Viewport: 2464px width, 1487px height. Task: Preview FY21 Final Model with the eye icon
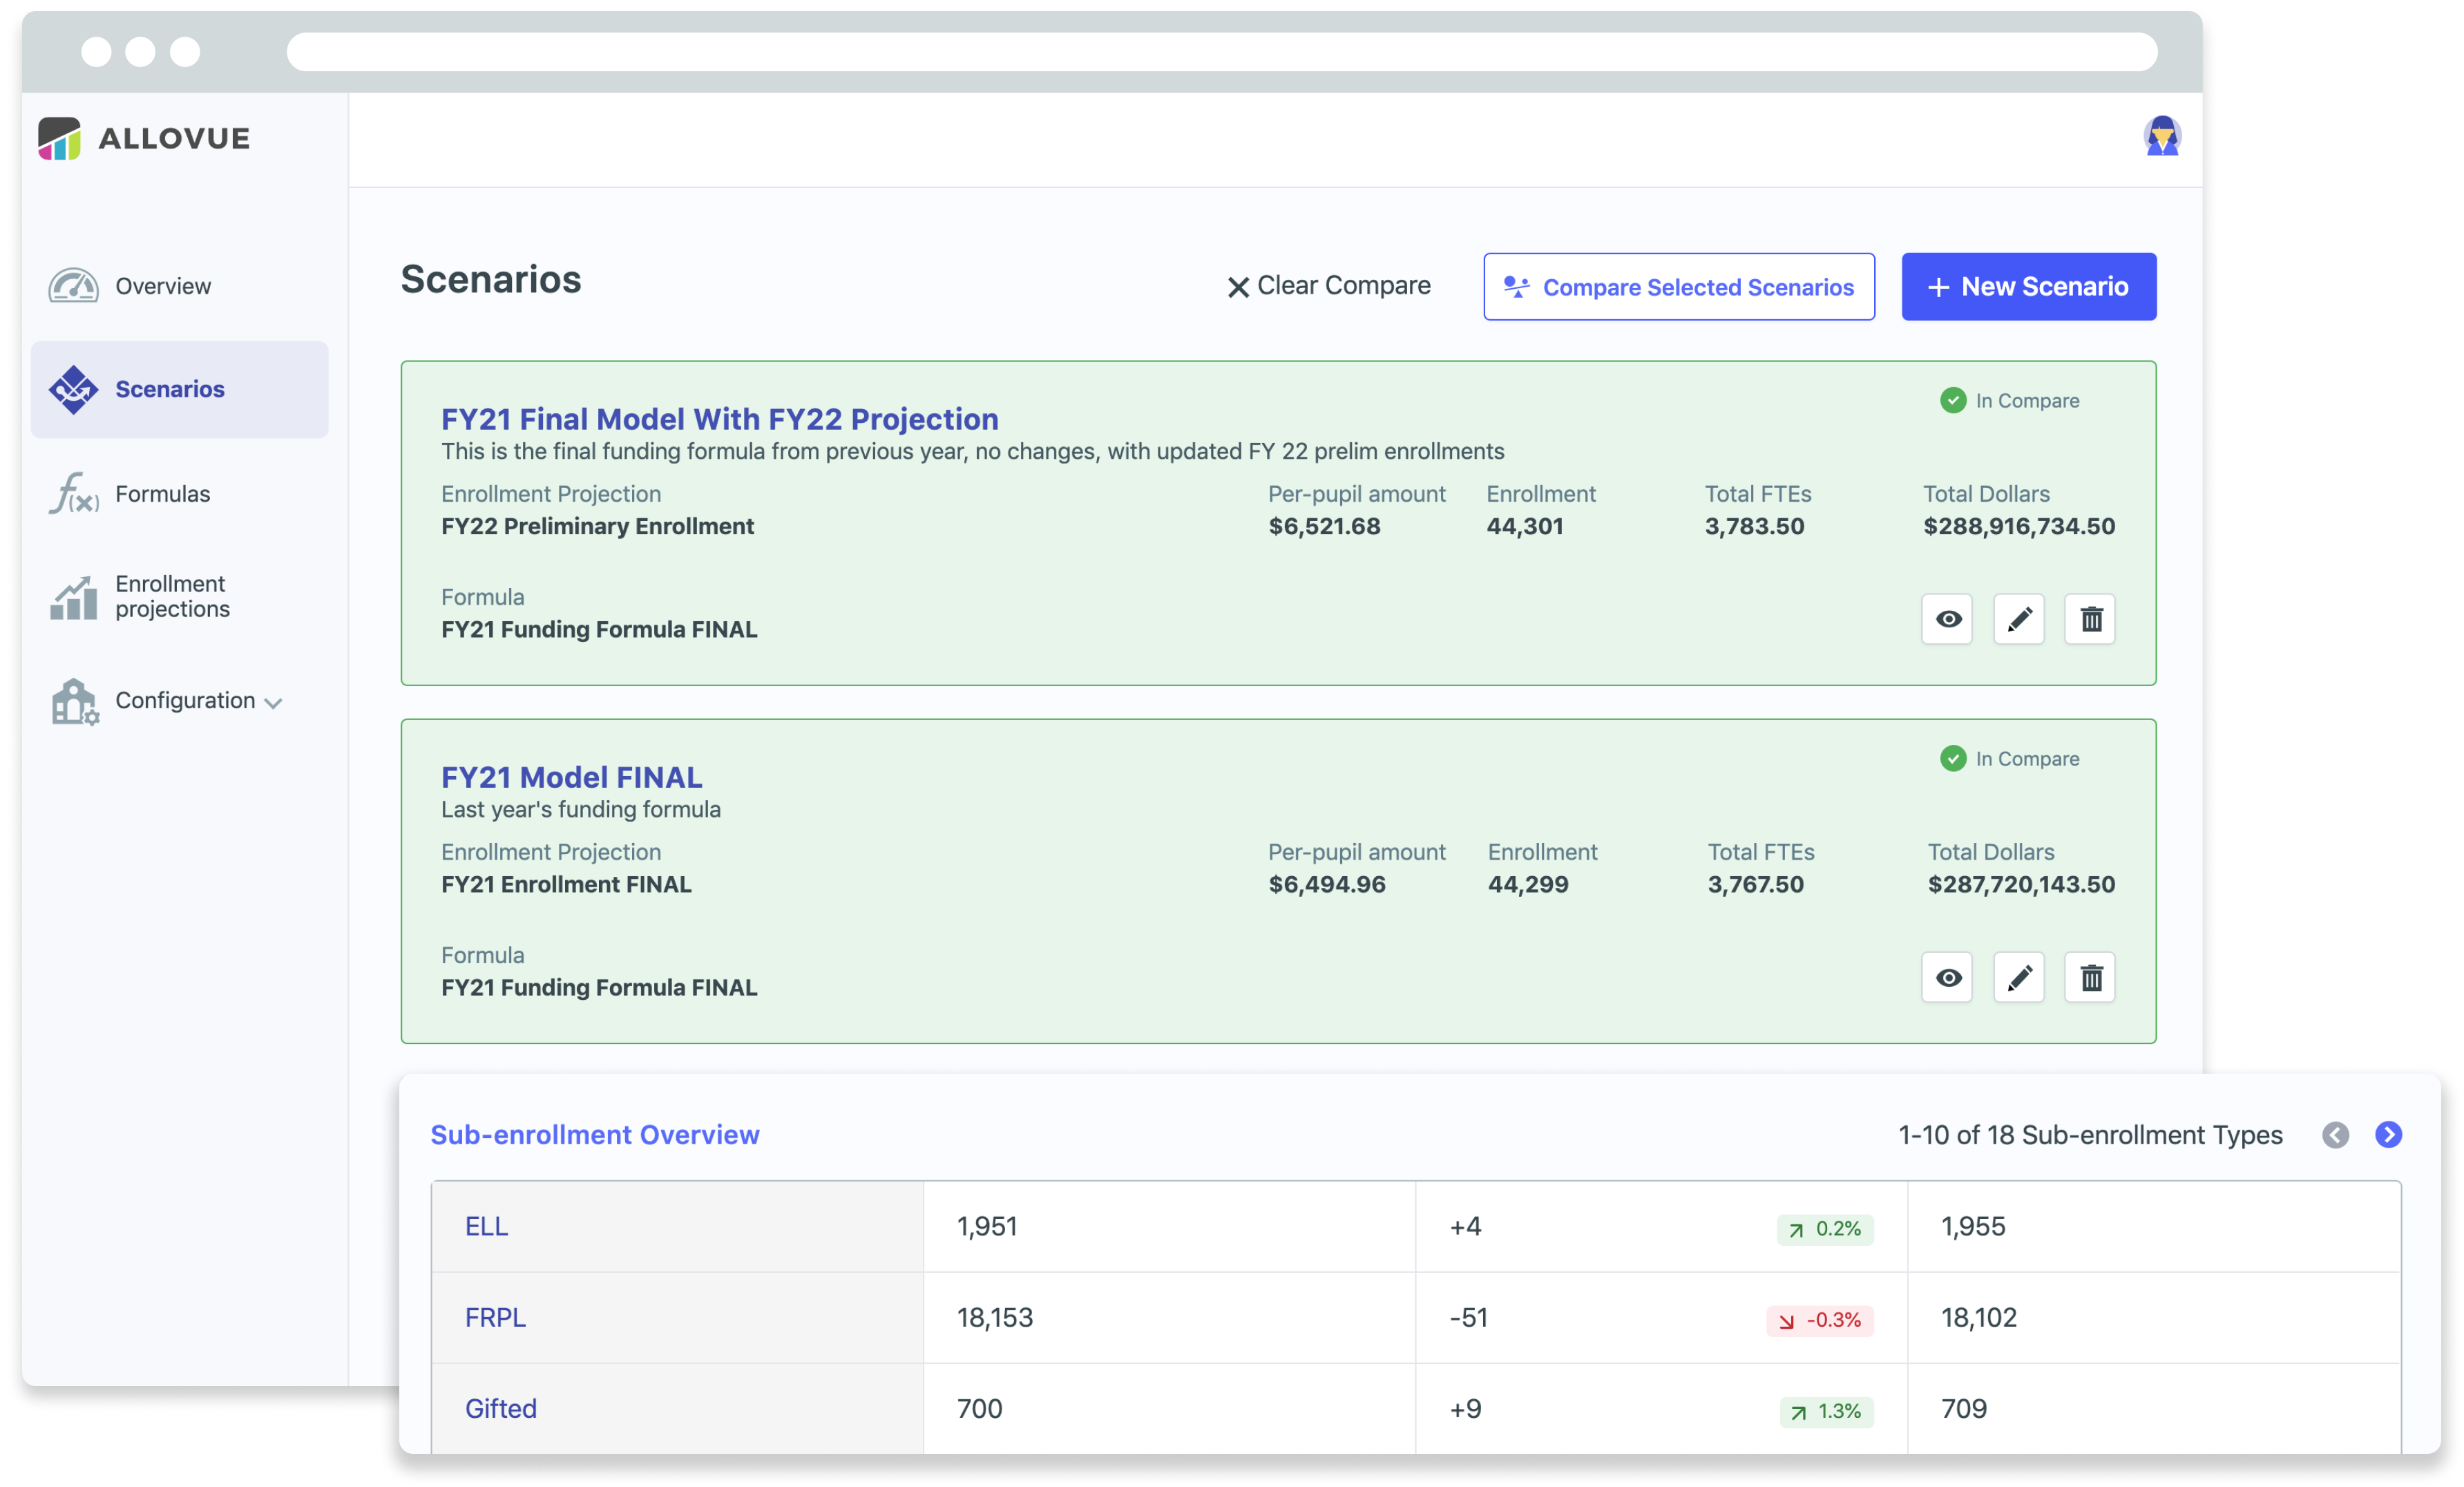pos(1947,619)
